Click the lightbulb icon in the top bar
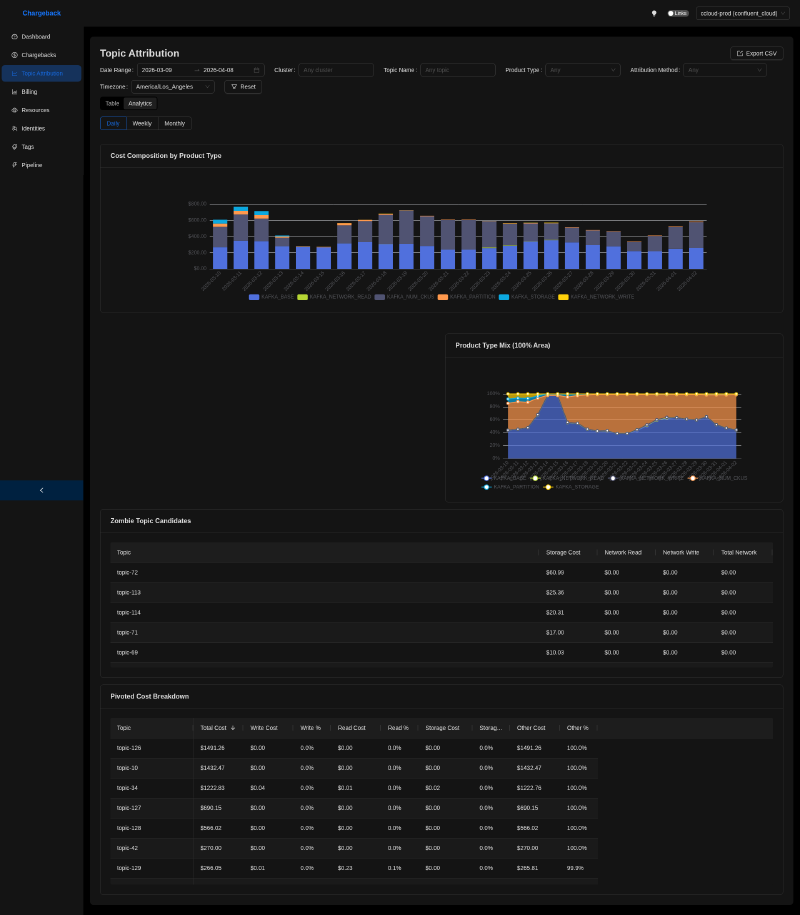This screenshot has width=800, height=915. click(x=654, y=13)
